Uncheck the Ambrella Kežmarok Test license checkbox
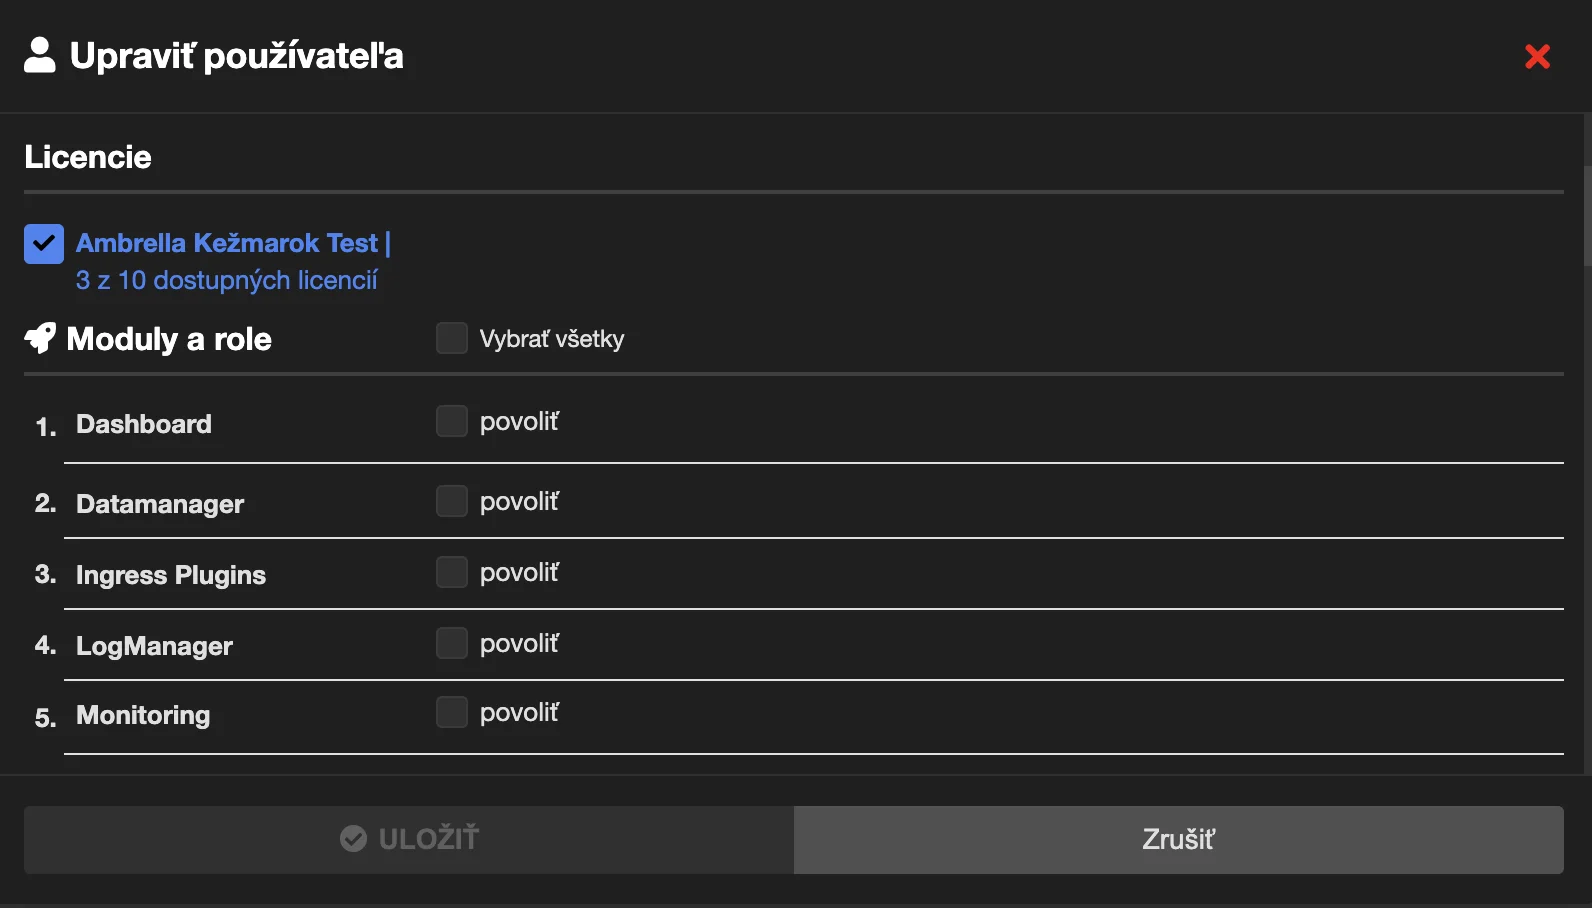1592x908 pixels. coord(44,244)
